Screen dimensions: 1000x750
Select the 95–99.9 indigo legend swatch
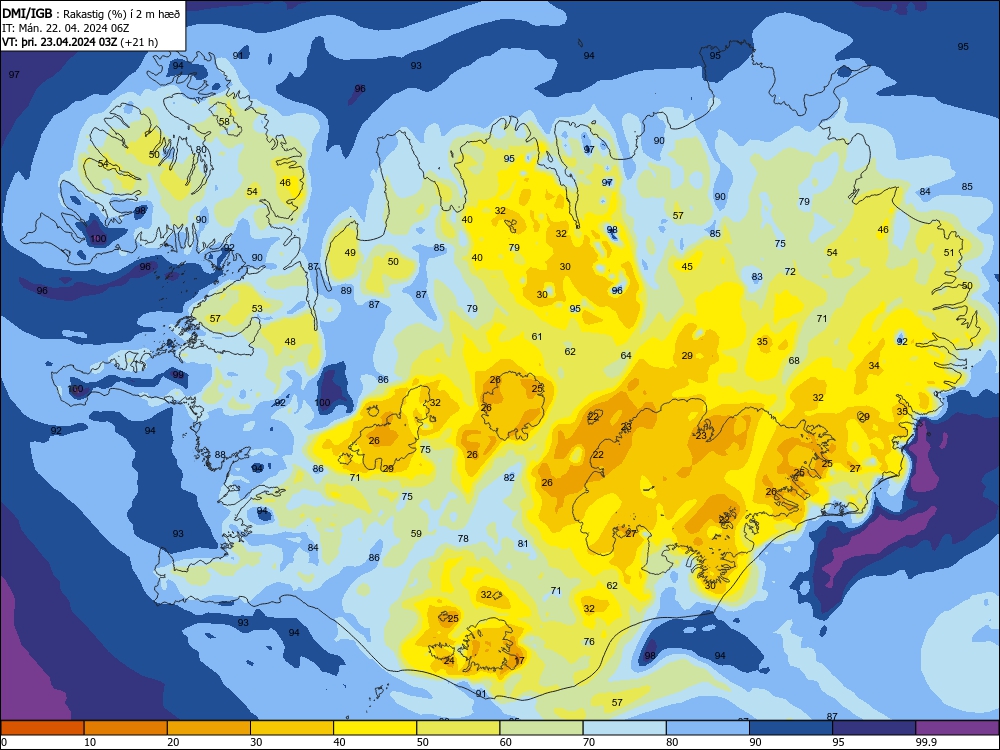(x=874, y=728)
